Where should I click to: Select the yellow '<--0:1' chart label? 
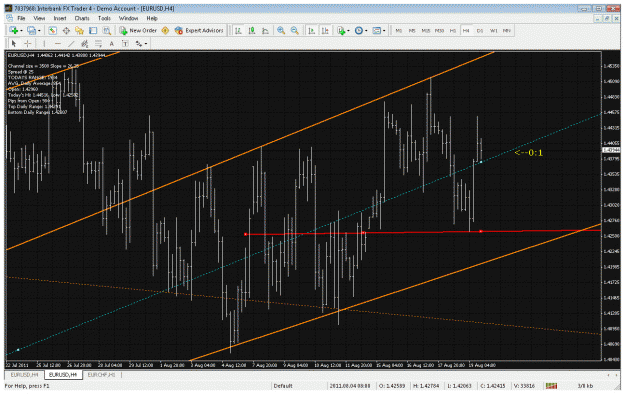(x=529, y=153)
